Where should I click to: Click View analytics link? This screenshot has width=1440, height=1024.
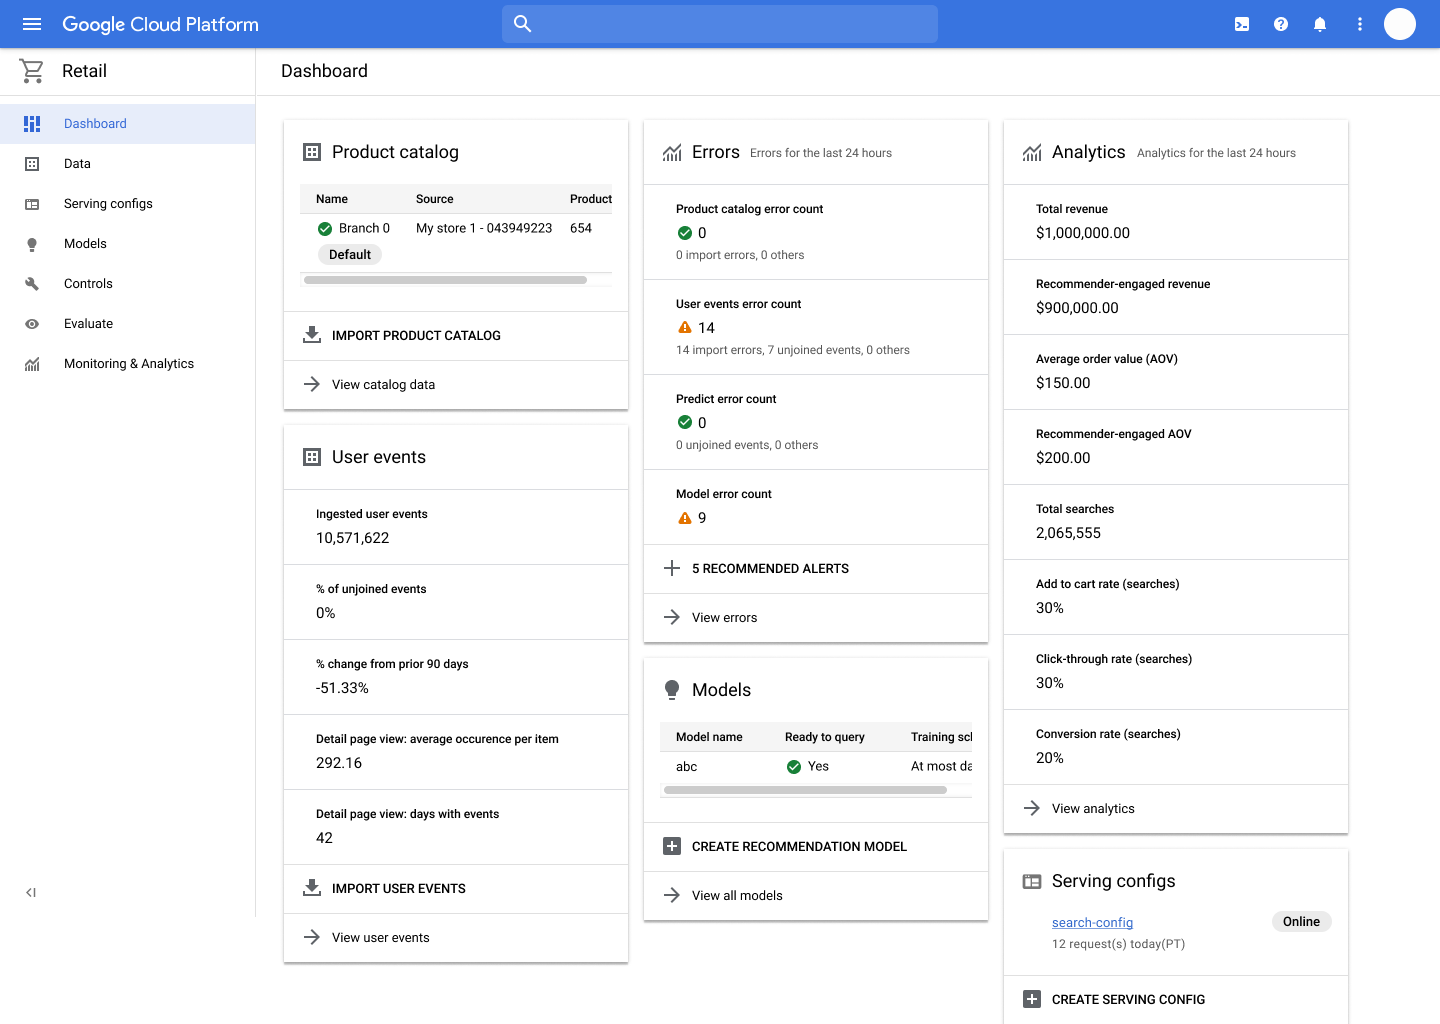1093,809
